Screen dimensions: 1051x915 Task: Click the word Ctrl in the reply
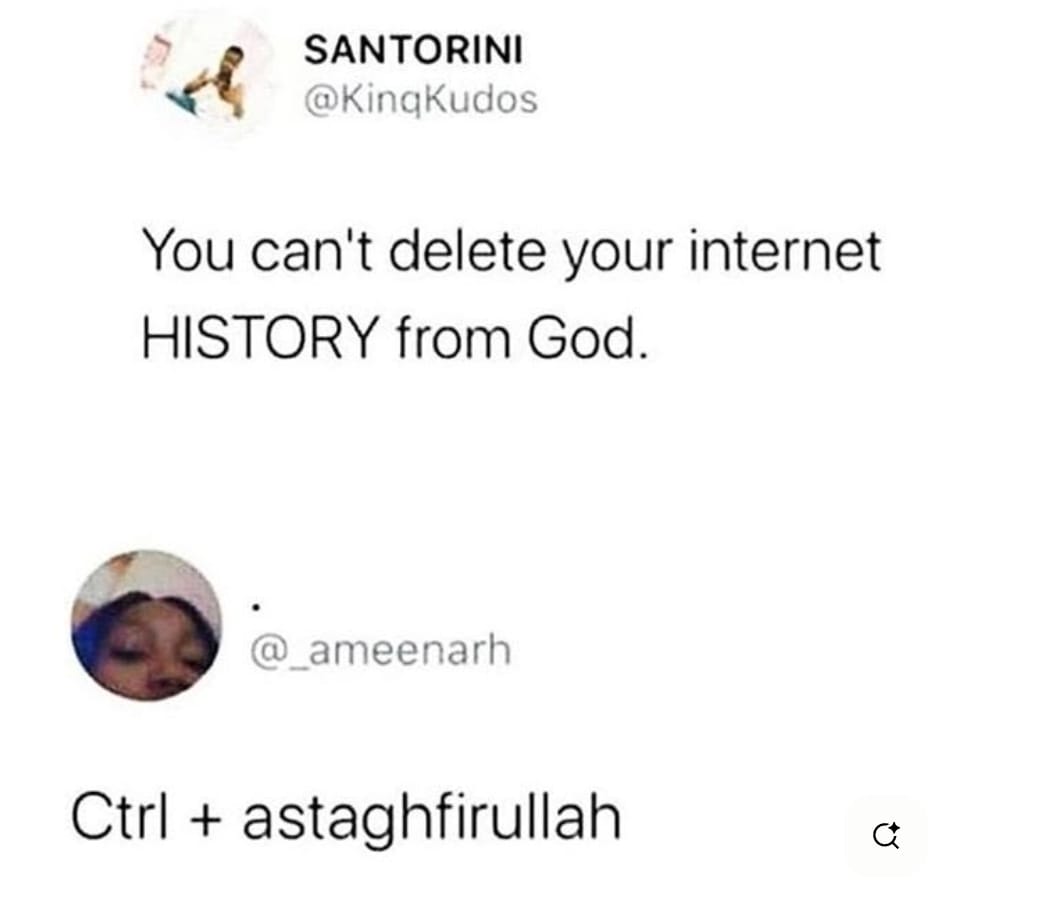pyautogui.click(x=119, y=816)
